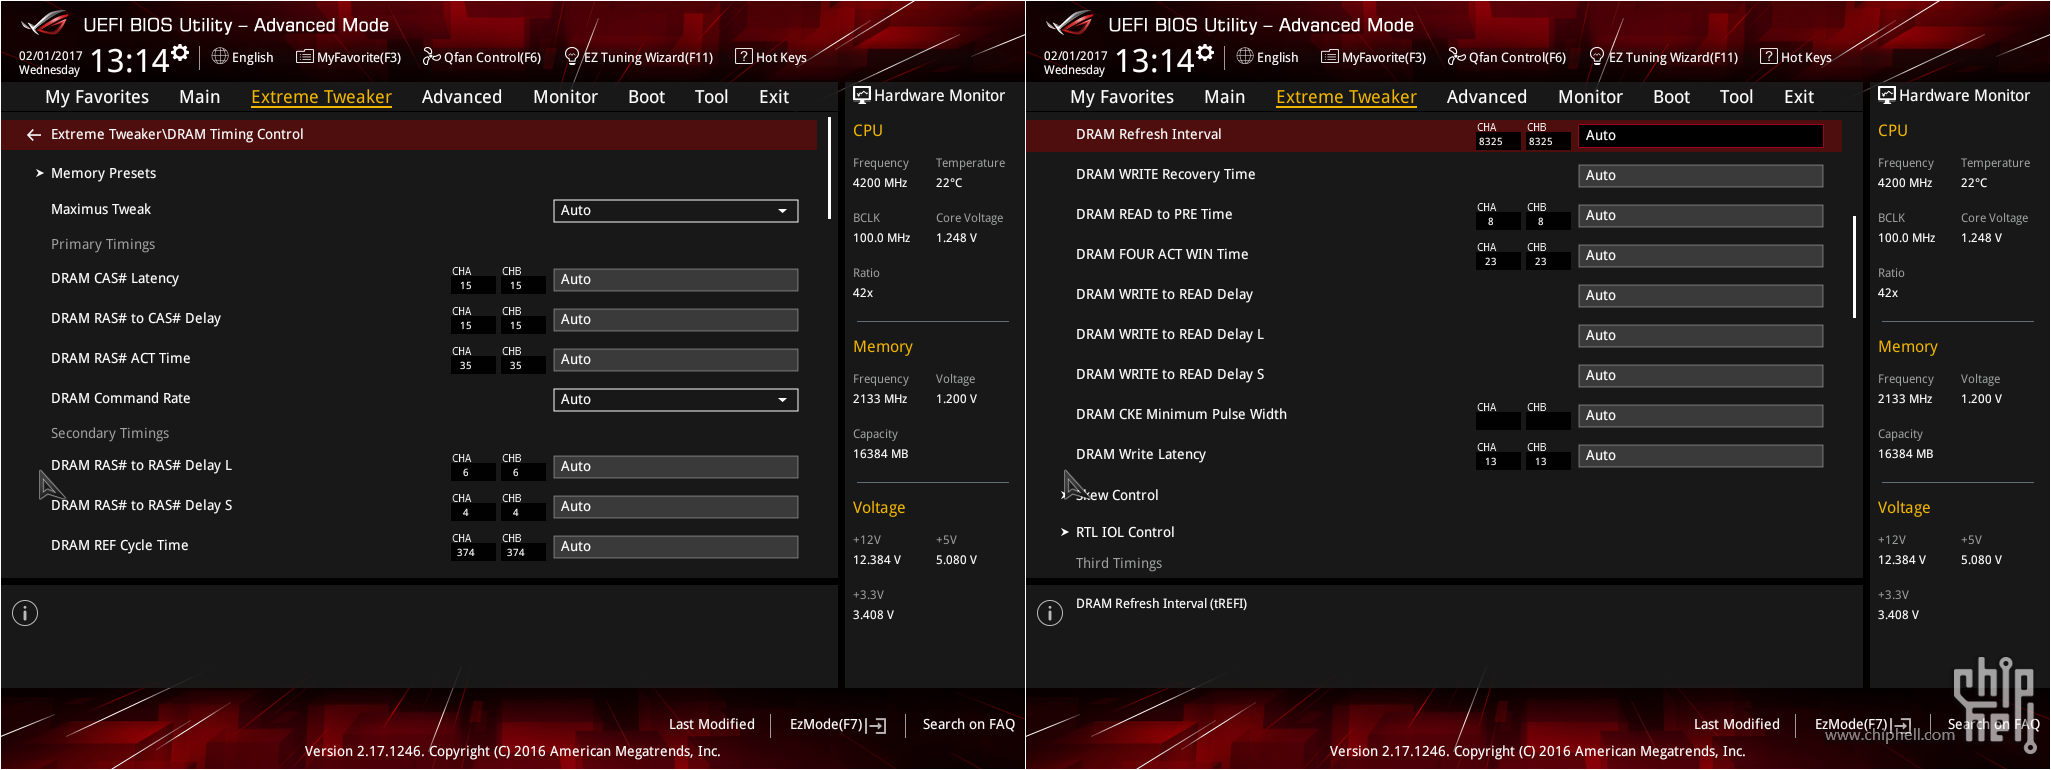
Task: Open the Tool tab in the left window
Action: click(711, 97)
